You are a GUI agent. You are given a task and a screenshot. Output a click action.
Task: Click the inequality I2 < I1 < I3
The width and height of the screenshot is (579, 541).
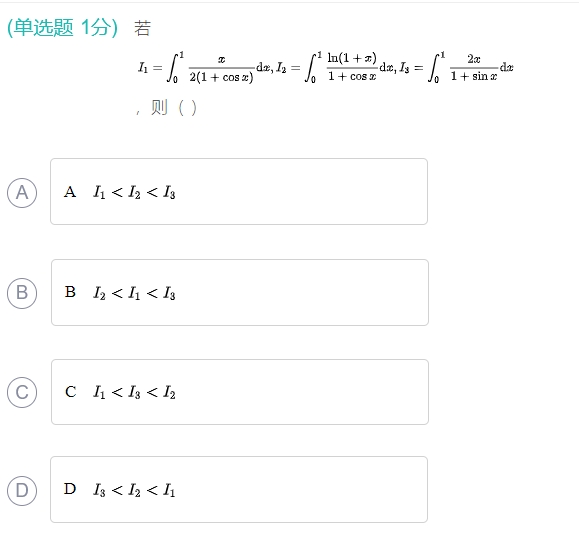134,293
